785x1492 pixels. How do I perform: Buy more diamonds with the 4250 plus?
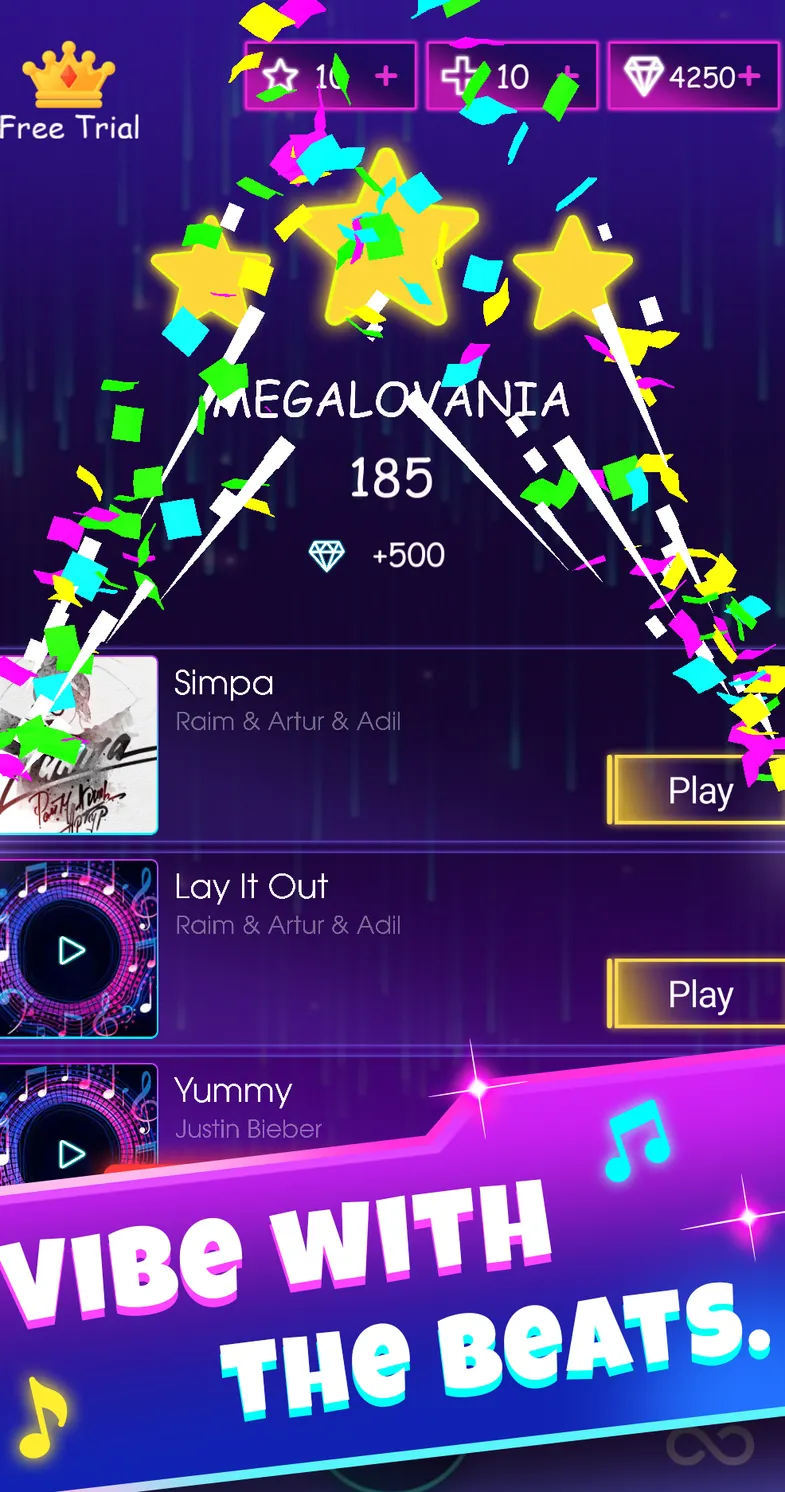point(747,76)
